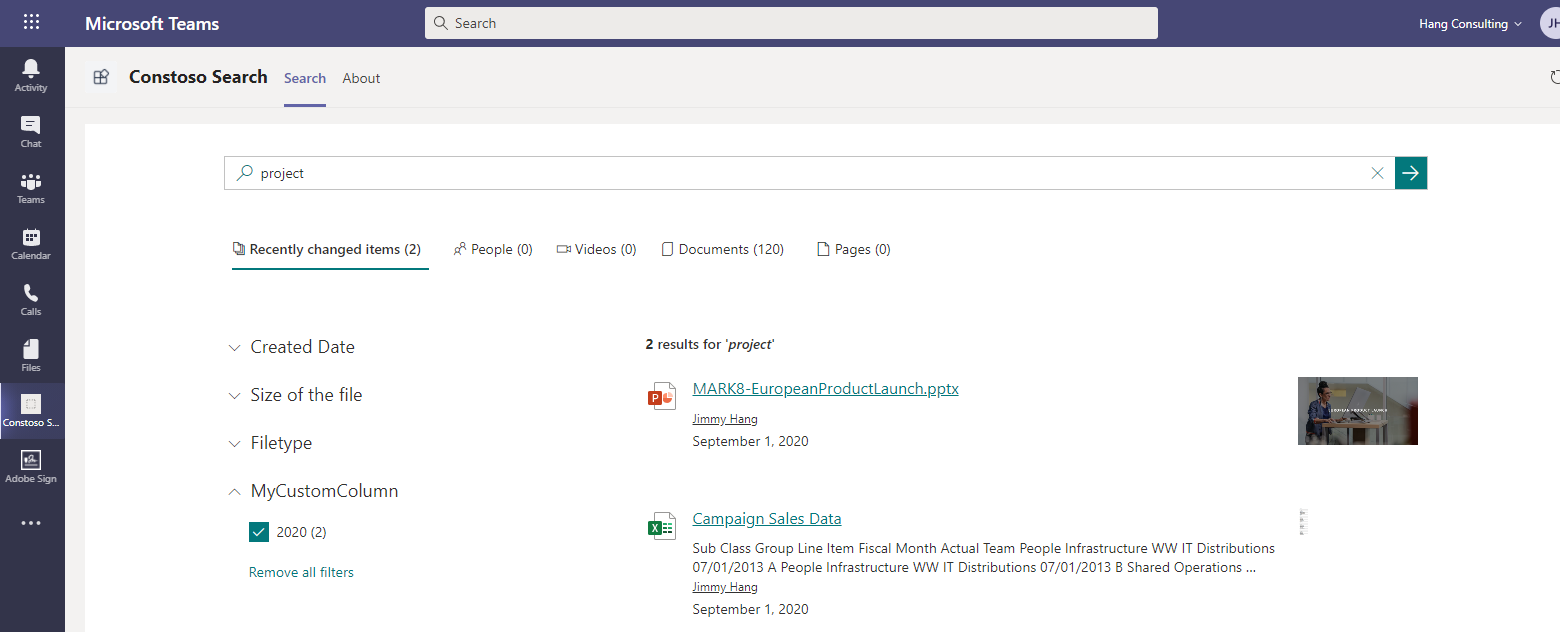
Task: Click the project search input field
Action: point(810,173)
